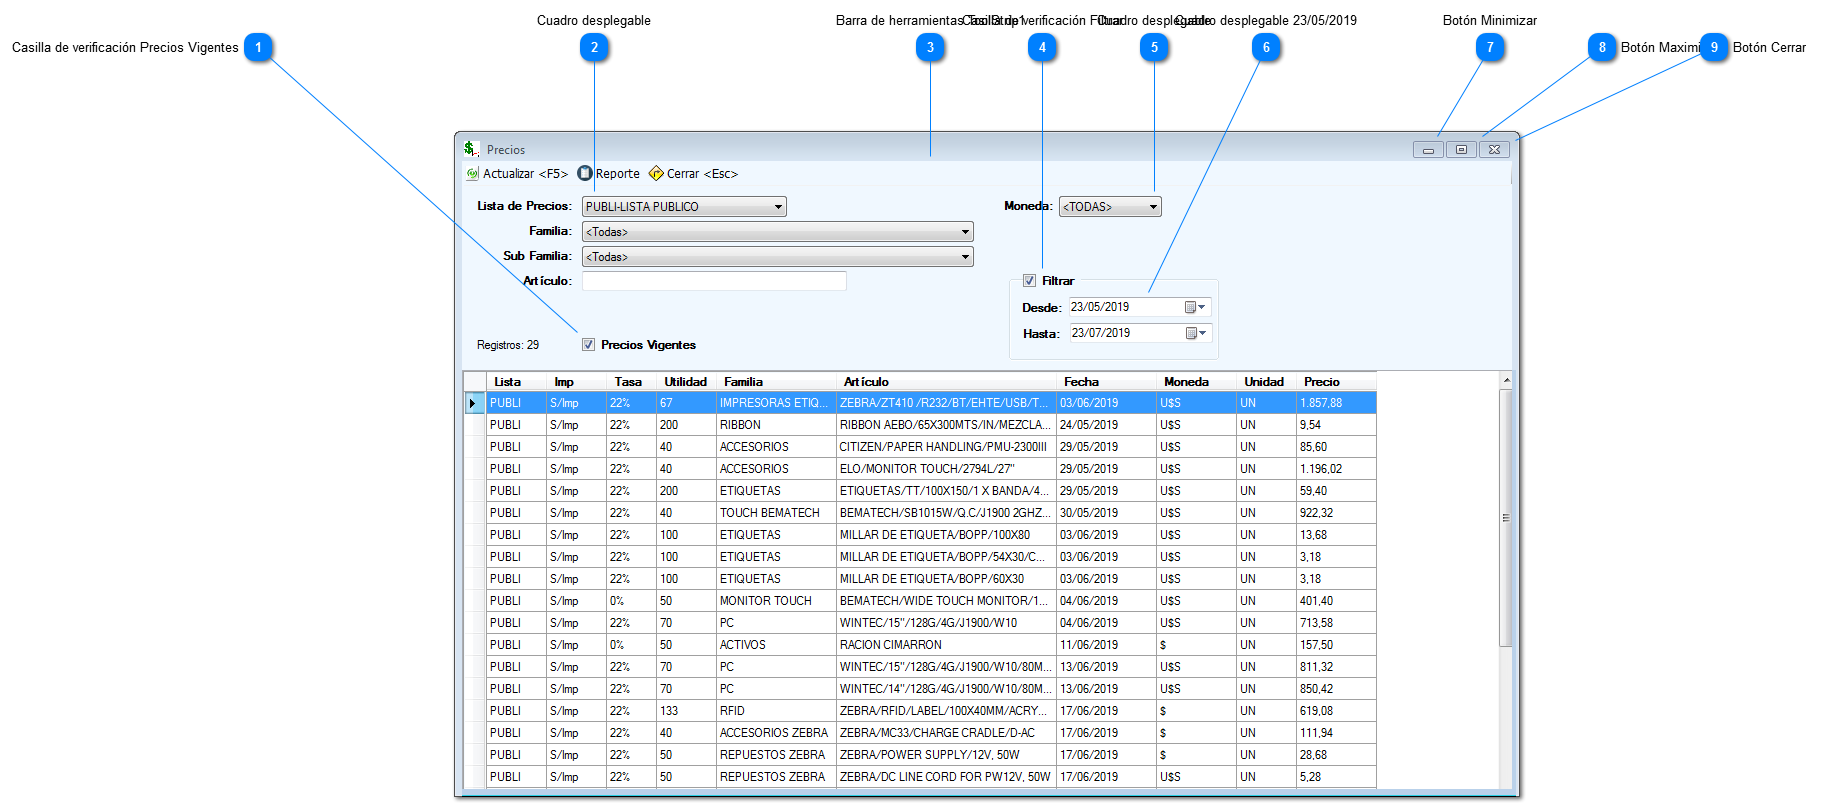Click the Hasta date value 23/07/2019
Screen dimensions: 1822x806
1101,333
